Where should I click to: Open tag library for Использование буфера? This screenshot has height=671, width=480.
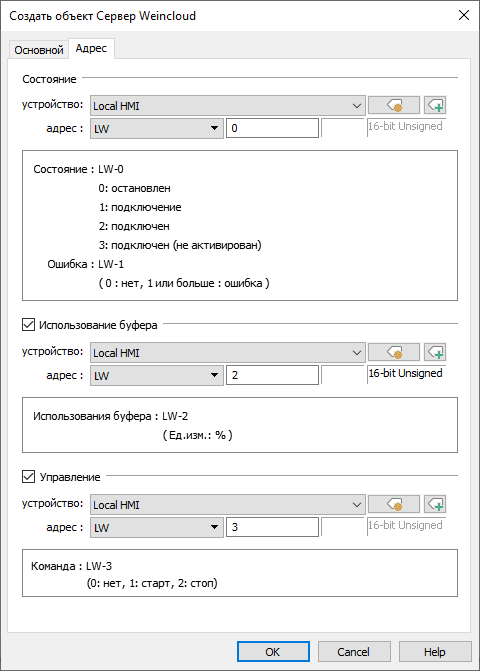point(394,352)
